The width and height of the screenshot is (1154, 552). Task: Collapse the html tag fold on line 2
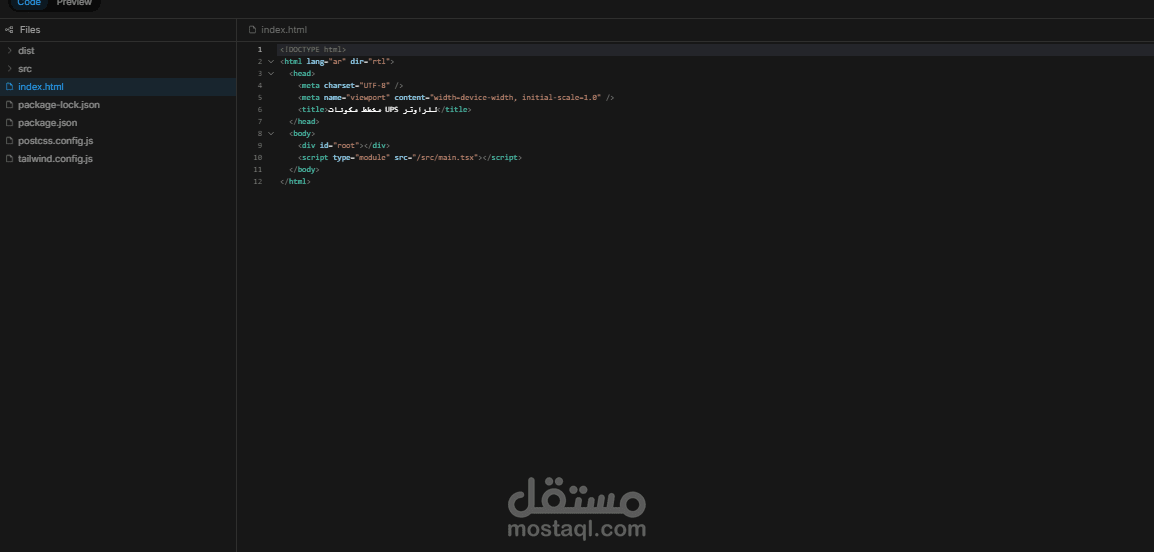(271, 62)
